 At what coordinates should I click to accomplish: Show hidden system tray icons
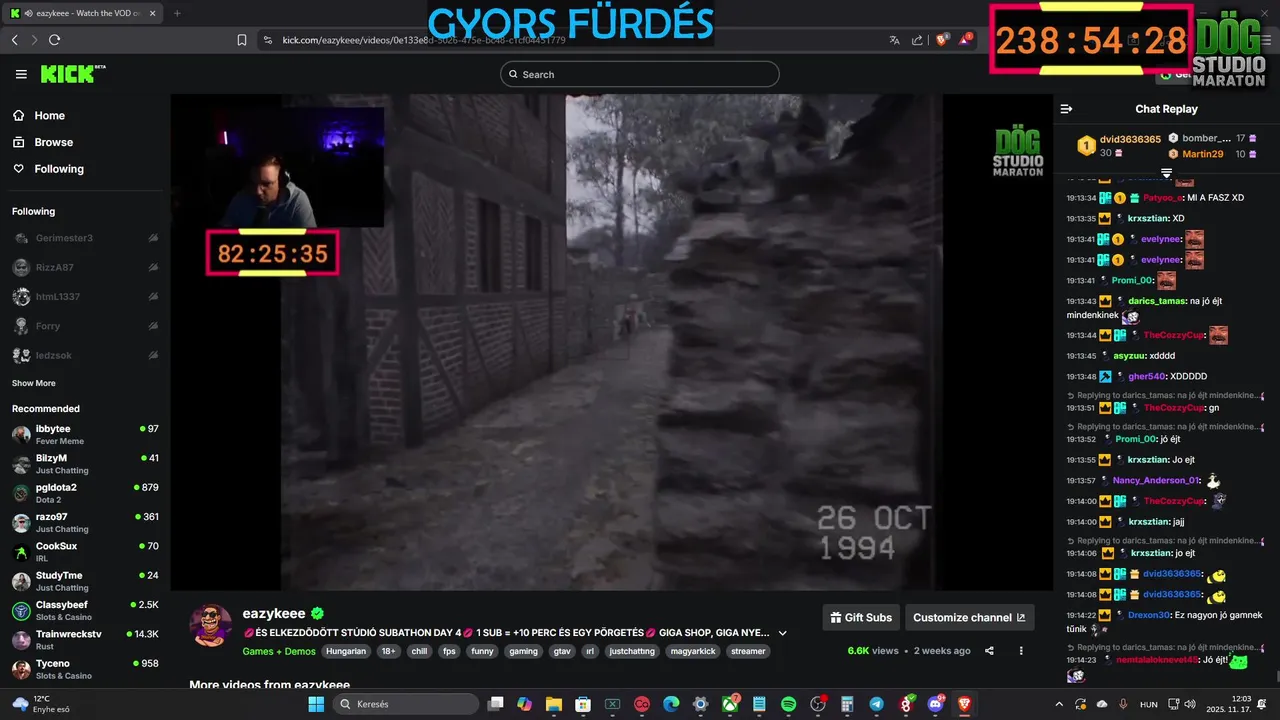(x=1060, y=704)
